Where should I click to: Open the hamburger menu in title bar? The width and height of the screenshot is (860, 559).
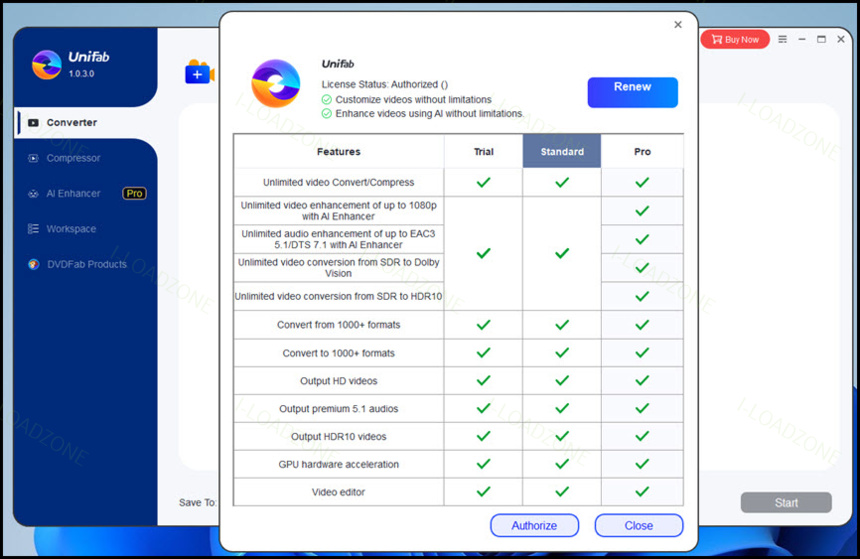(783, 39)
